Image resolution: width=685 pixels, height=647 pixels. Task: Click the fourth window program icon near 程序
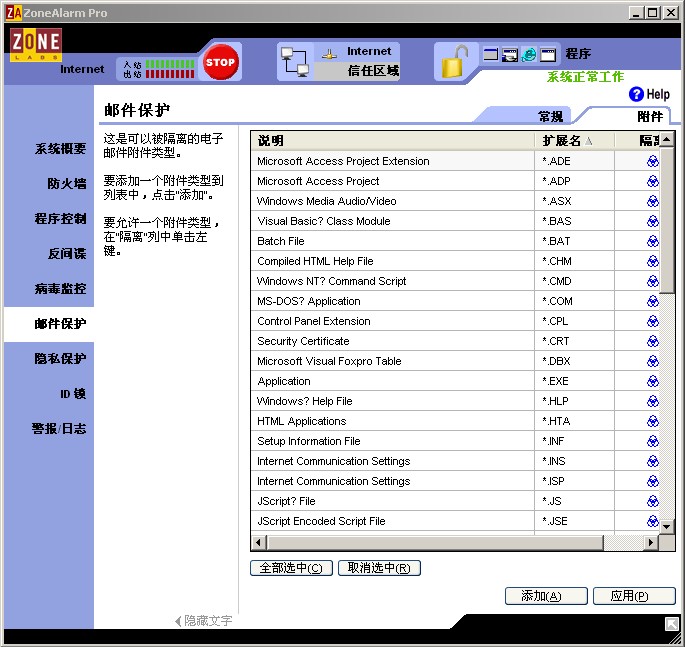(x=548, y=54)
